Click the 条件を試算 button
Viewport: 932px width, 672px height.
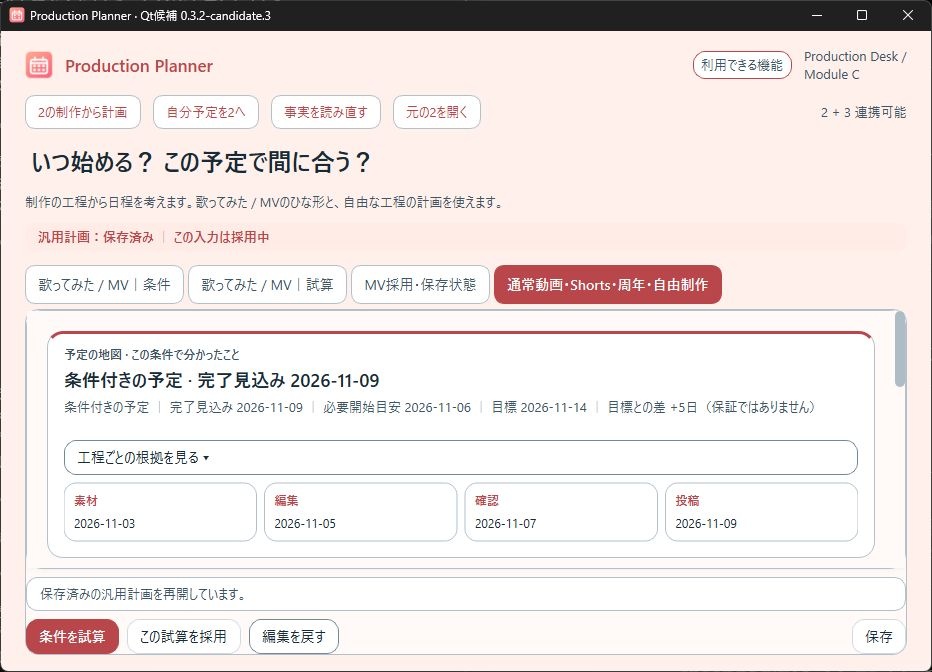[73, 636]
